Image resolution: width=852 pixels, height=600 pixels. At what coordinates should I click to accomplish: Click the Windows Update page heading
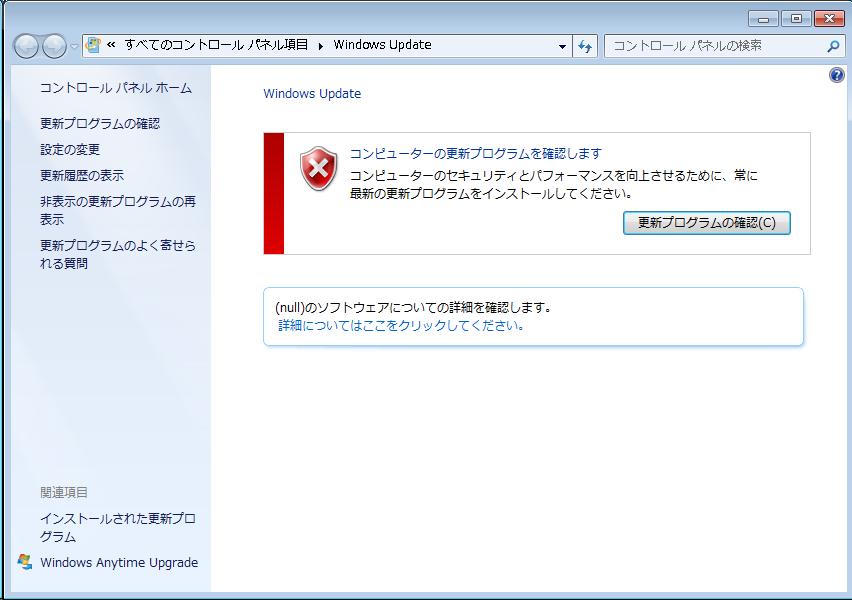[312, 93]
